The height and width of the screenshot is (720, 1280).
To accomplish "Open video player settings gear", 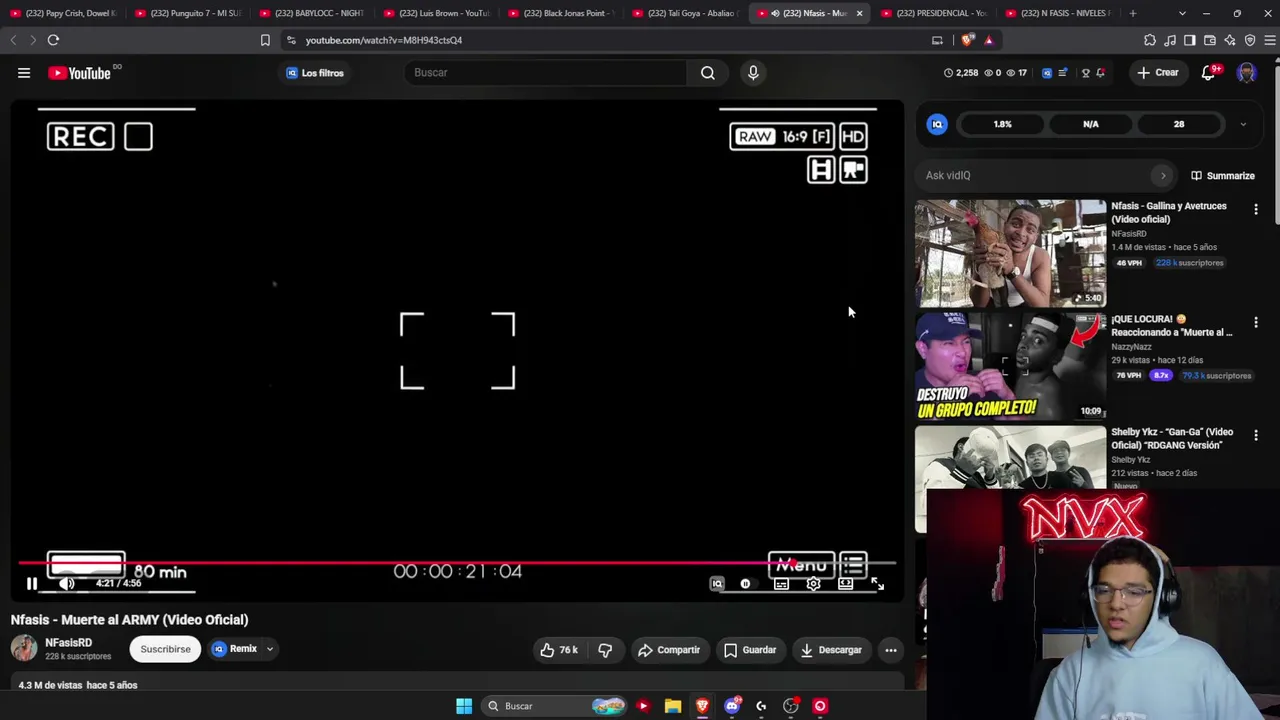I will [x=813, y=584].
